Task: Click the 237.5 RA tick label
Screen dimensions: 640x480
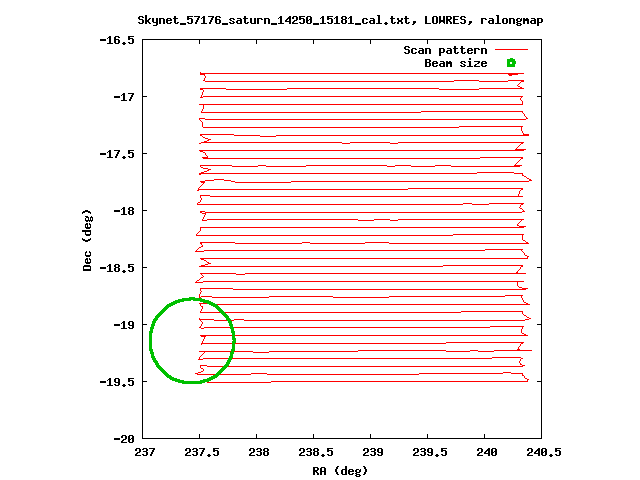Action: (202, 452)
